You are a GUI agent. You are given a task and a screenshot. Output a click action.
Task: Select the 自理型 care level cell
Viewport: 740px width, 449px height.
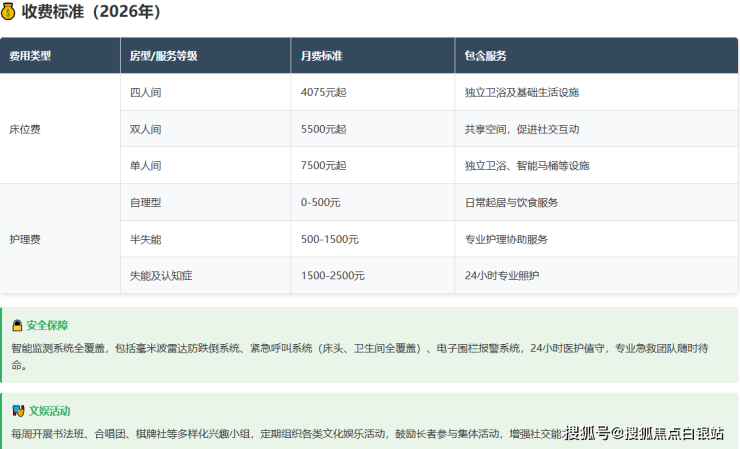pyautogui.click(x=145, y=202)
